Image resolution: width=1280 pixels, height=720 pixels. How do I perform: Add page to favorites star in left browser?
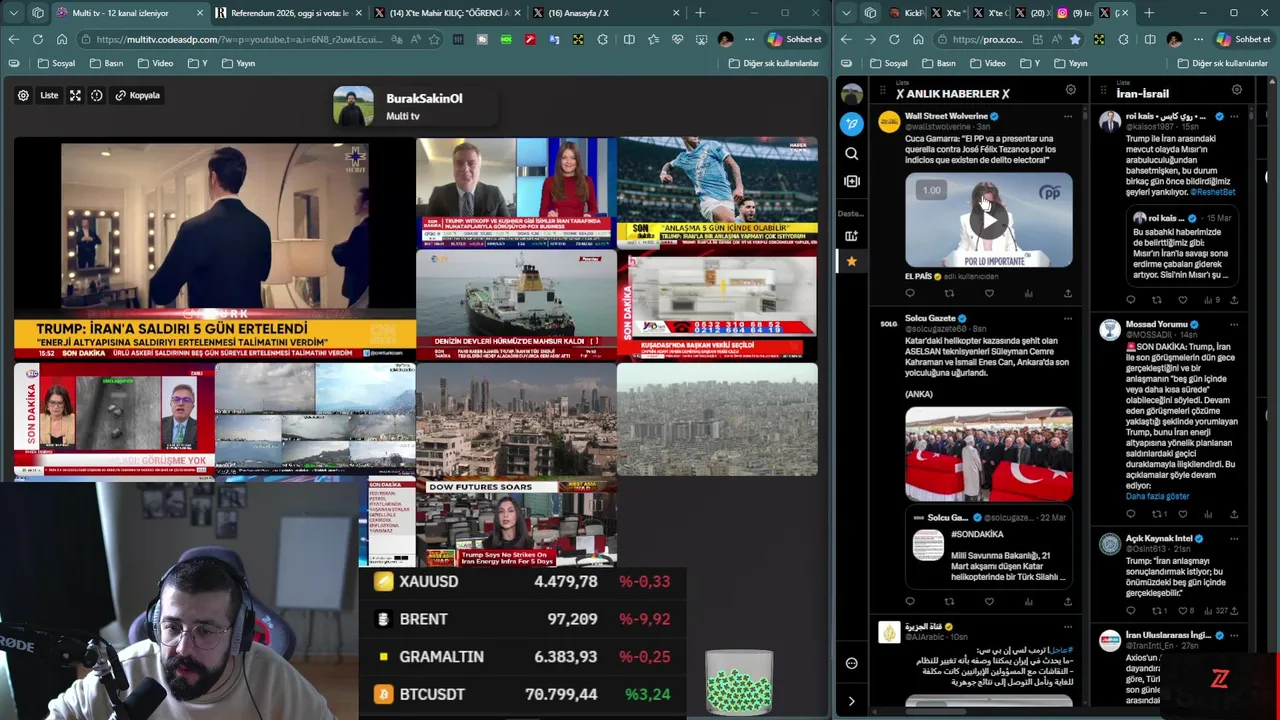point(434,39)
